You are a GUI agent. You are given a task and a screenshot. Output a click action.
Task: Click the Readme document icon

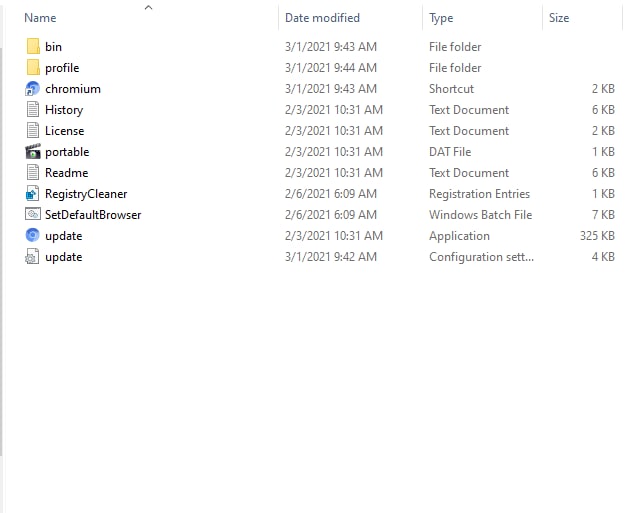33,173
